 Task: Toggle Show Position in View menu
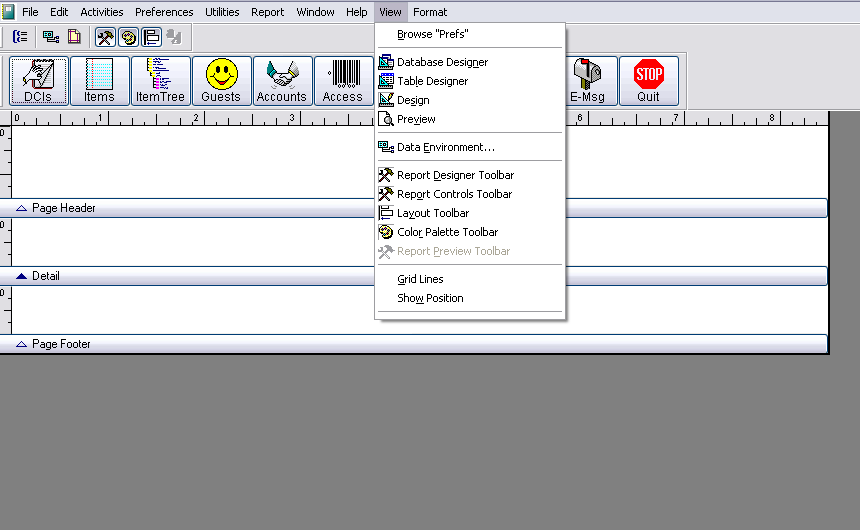[469, 298]
